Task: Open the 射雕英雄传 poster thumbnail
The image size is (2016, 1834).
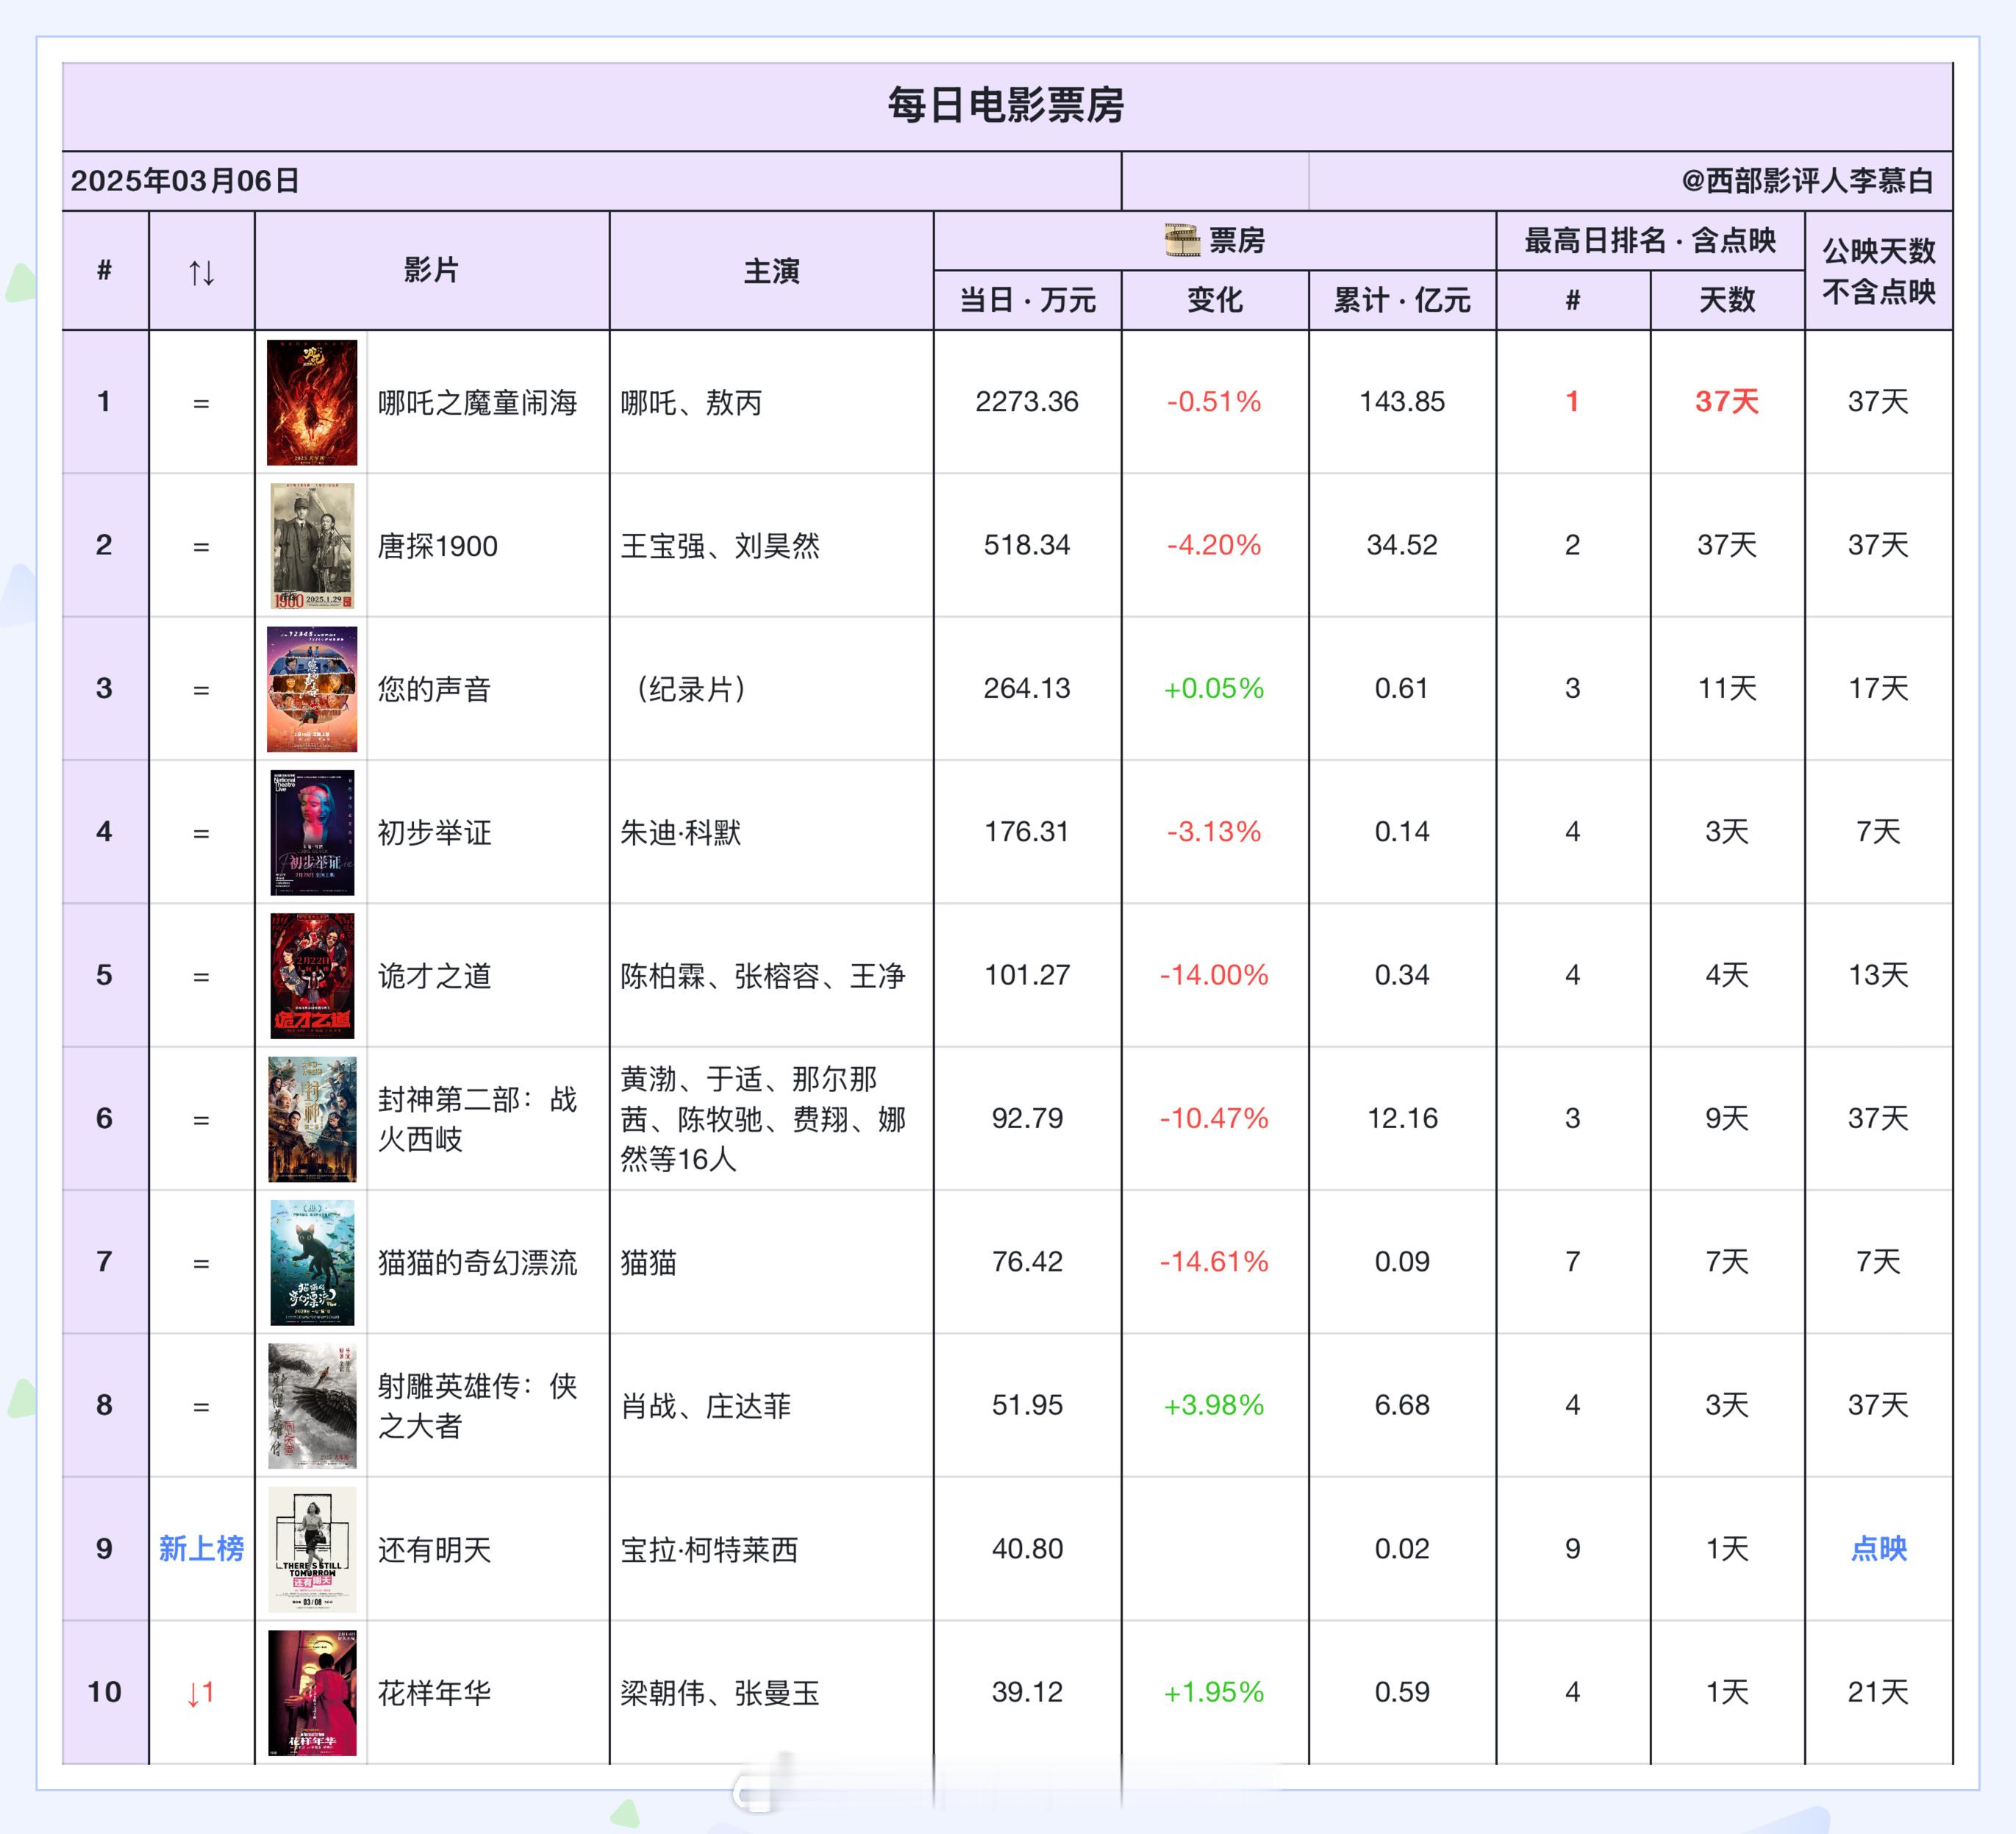Action: click(312, 1406)
